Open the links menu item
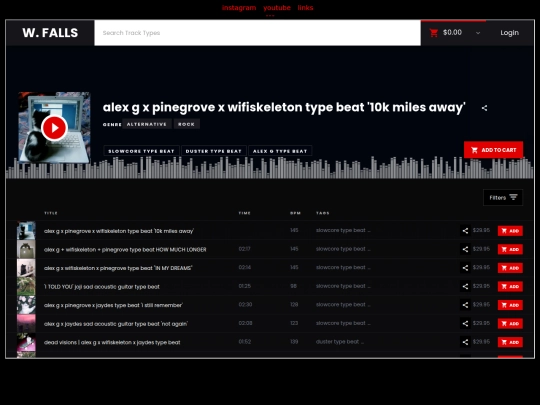The image size is (540, 405). point(305,8)
